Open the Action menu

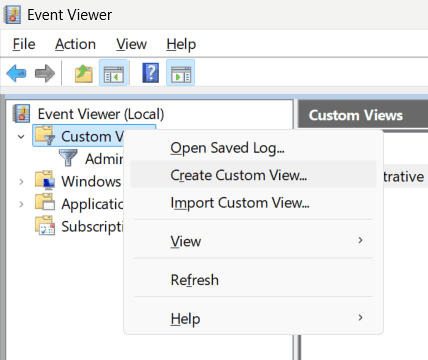pyautogui.click(x=75, y=44)
